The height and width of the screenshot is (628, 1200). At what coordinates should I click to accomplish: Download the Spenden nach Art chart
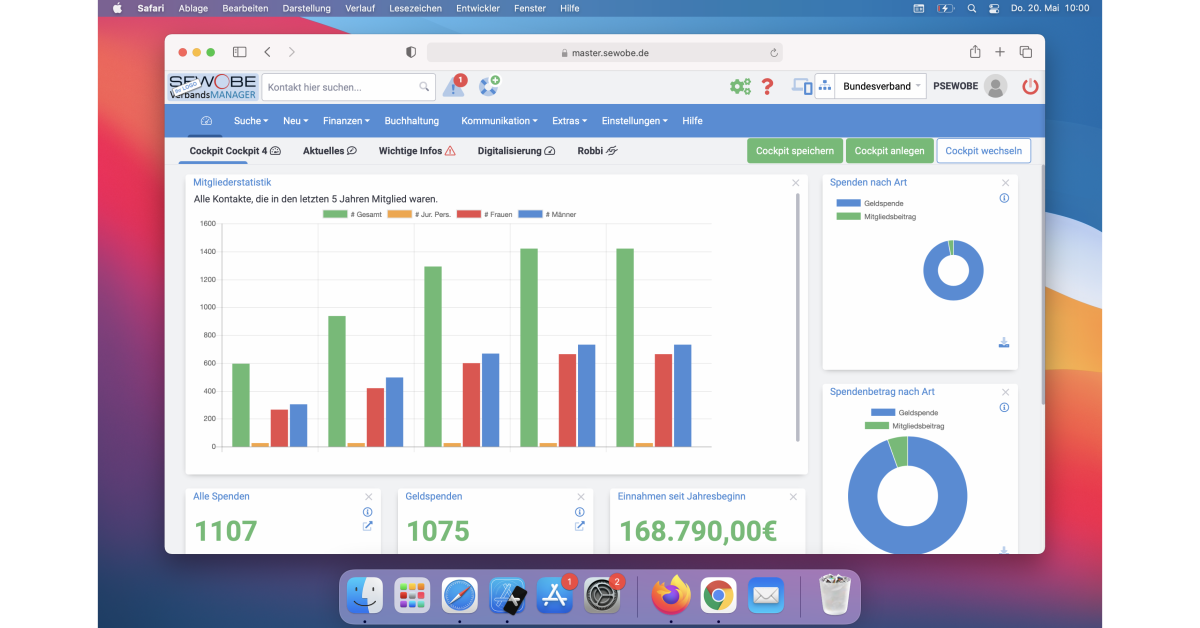point(1004,343)
